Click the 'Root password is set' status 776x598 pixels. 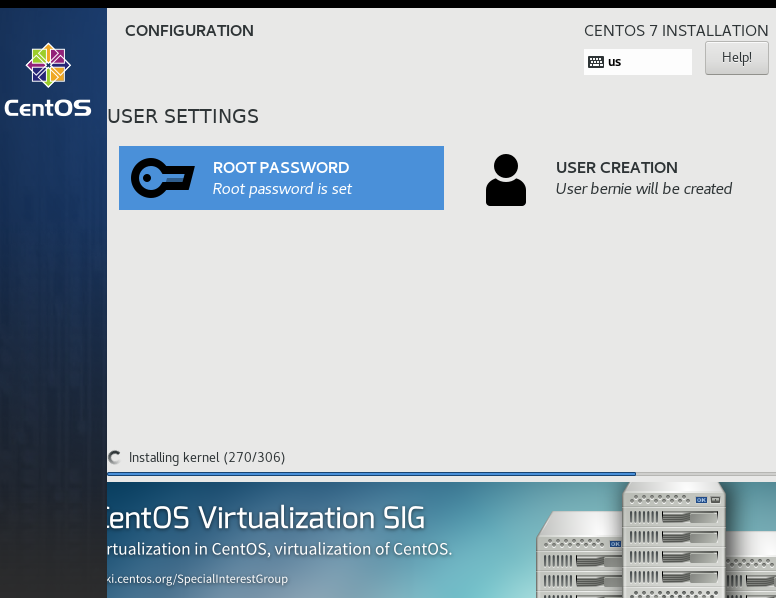coord(282,189)
